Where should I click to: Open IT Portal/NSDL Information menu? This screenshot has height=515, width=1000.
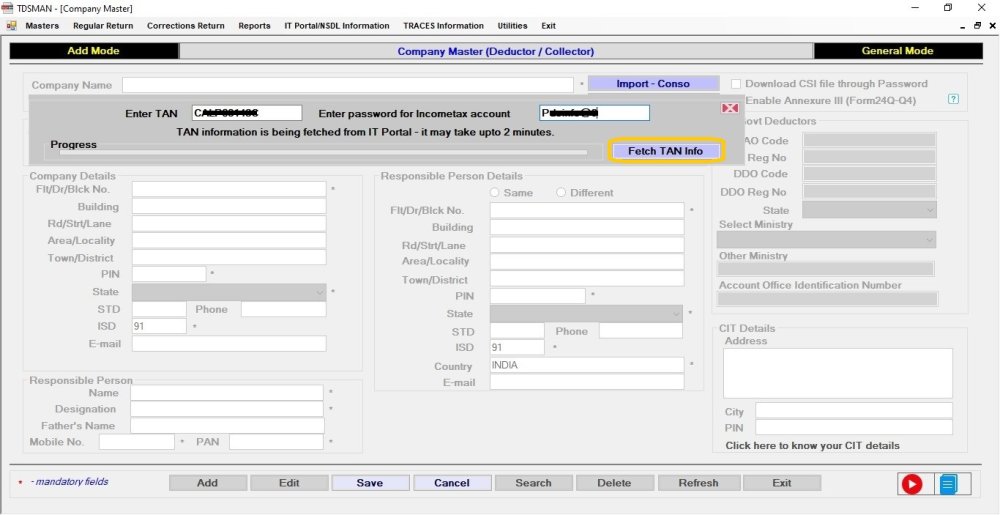pos(337,26)
